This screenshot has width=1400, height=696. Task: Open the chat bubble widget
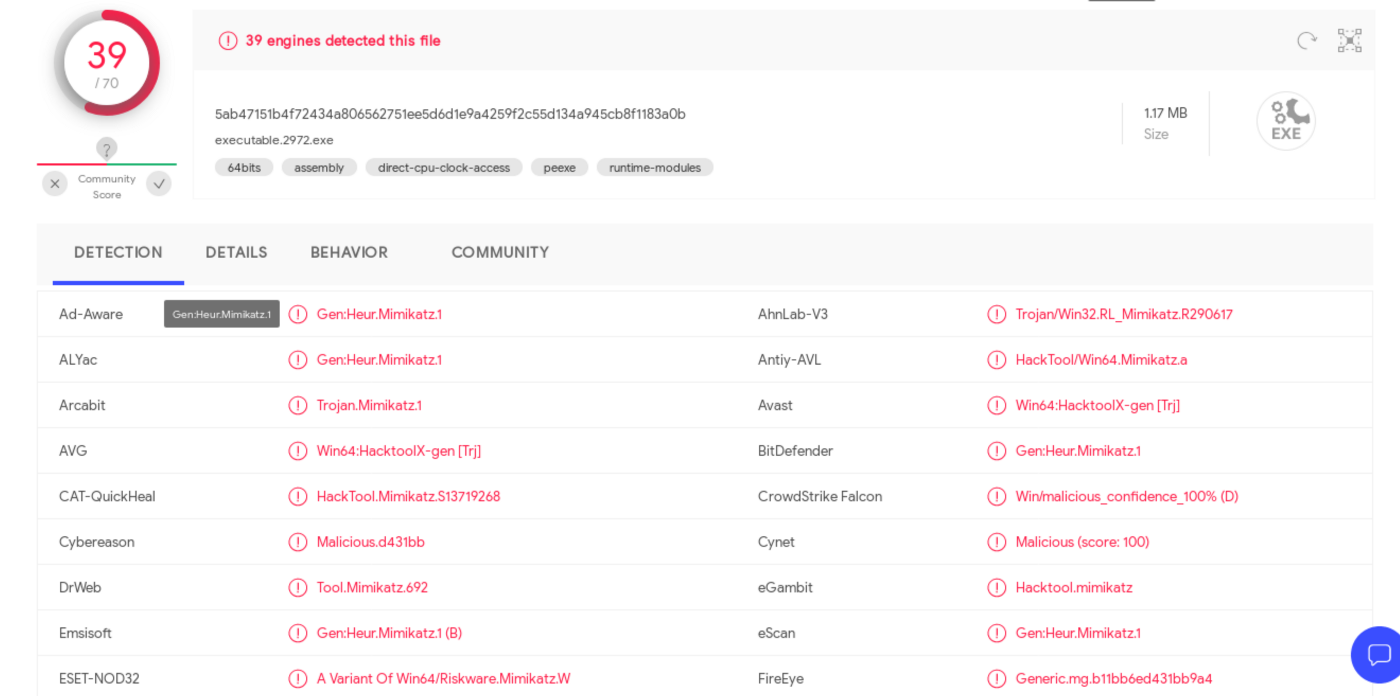tap(1379, 655)
